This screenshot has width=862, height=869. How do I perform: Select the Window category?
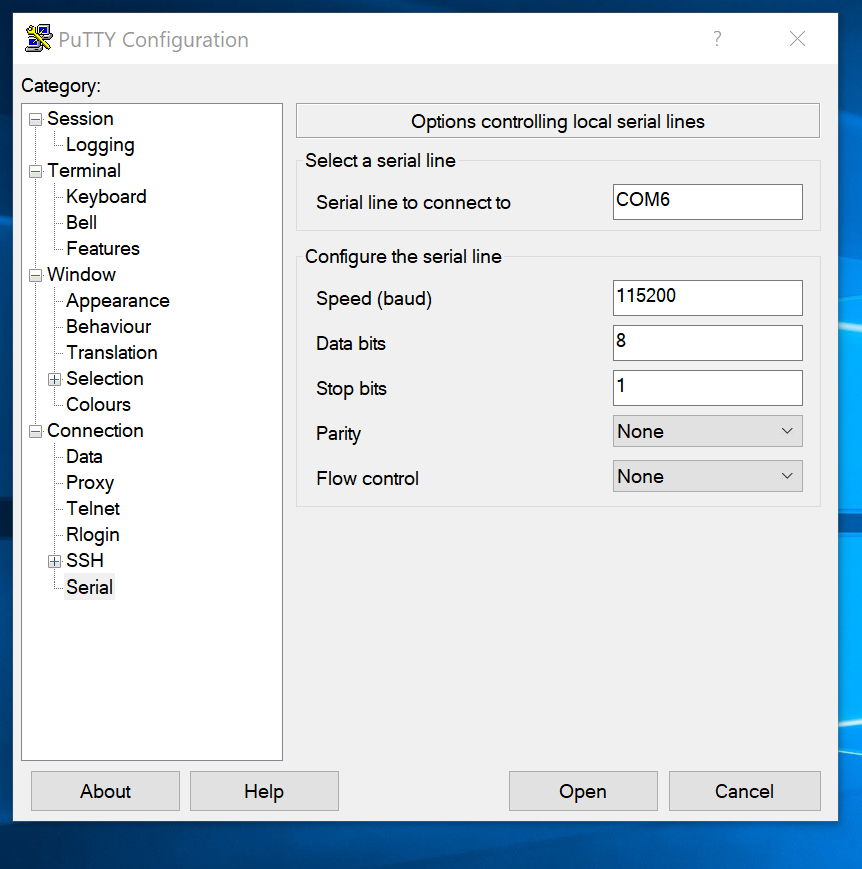(81, 275)
